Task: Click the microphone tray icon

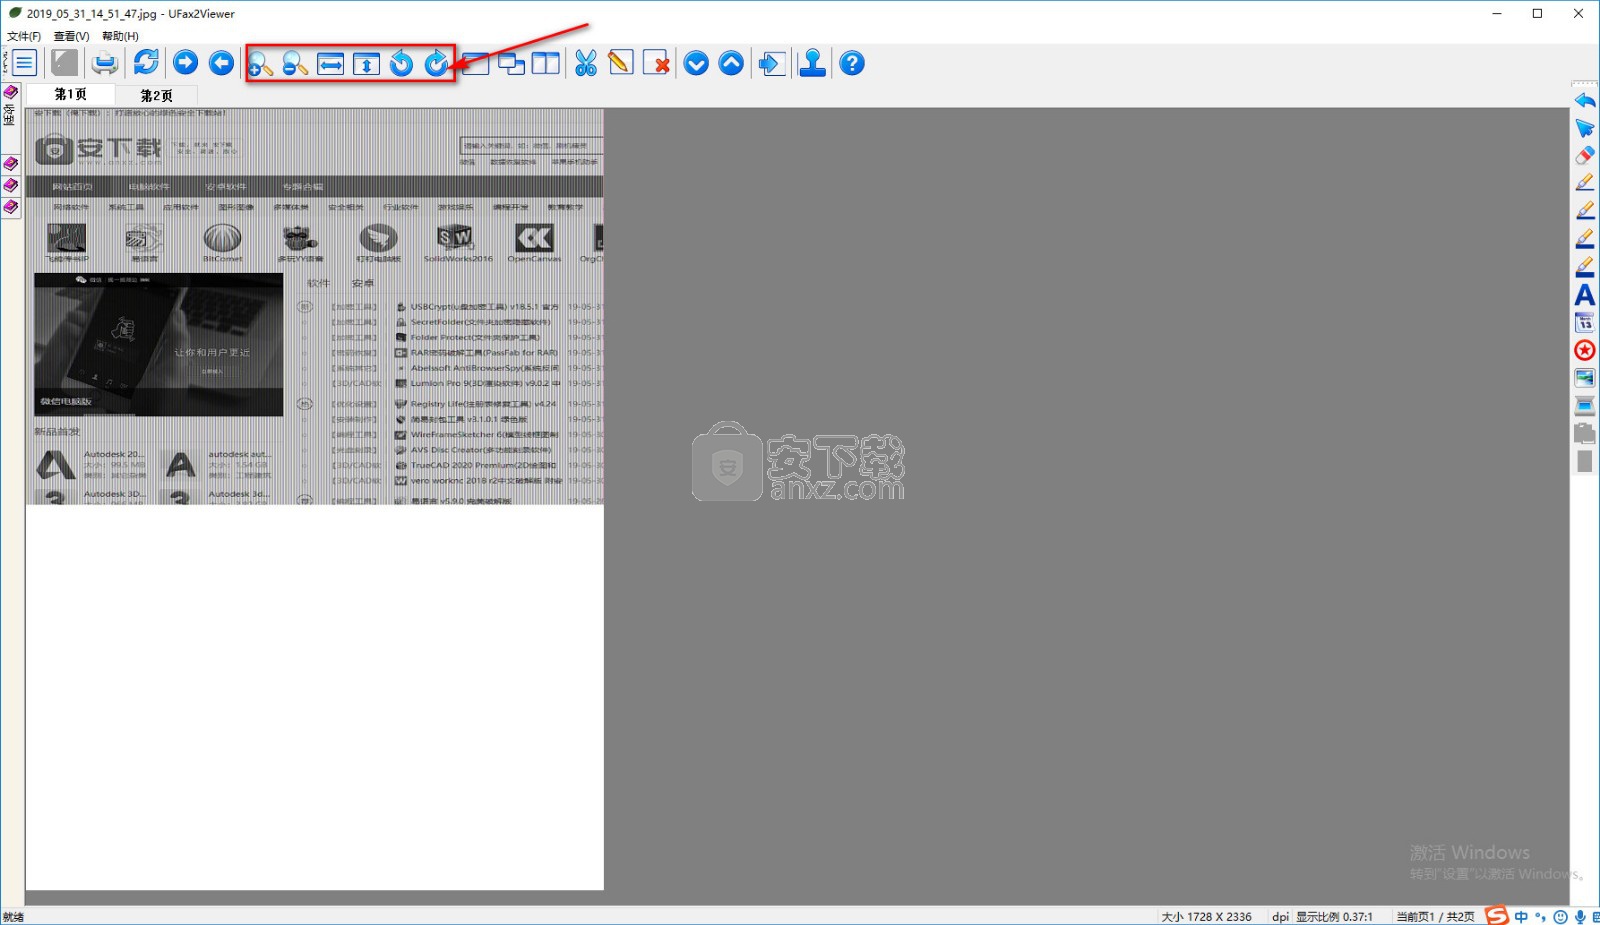Action: [1580, 917]
